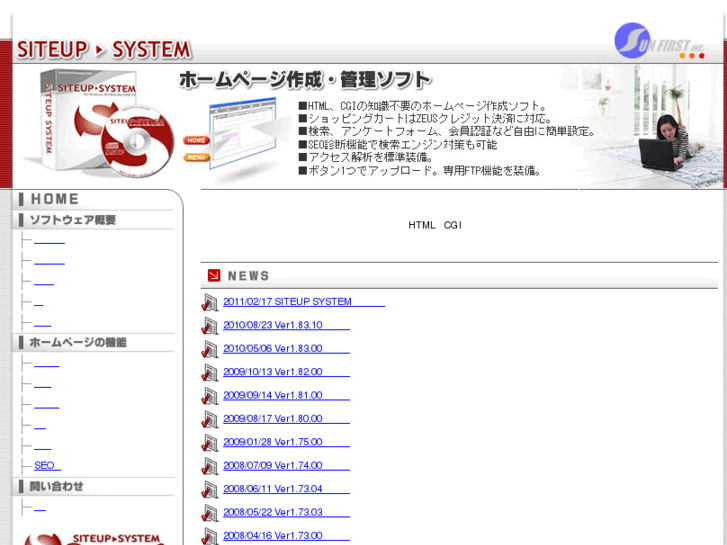Screen dimensions: 727x545
Task: Open the 2009/01/28 Ver1.75.00 news link
Action: pyautogui.click(x=286, y=442)
